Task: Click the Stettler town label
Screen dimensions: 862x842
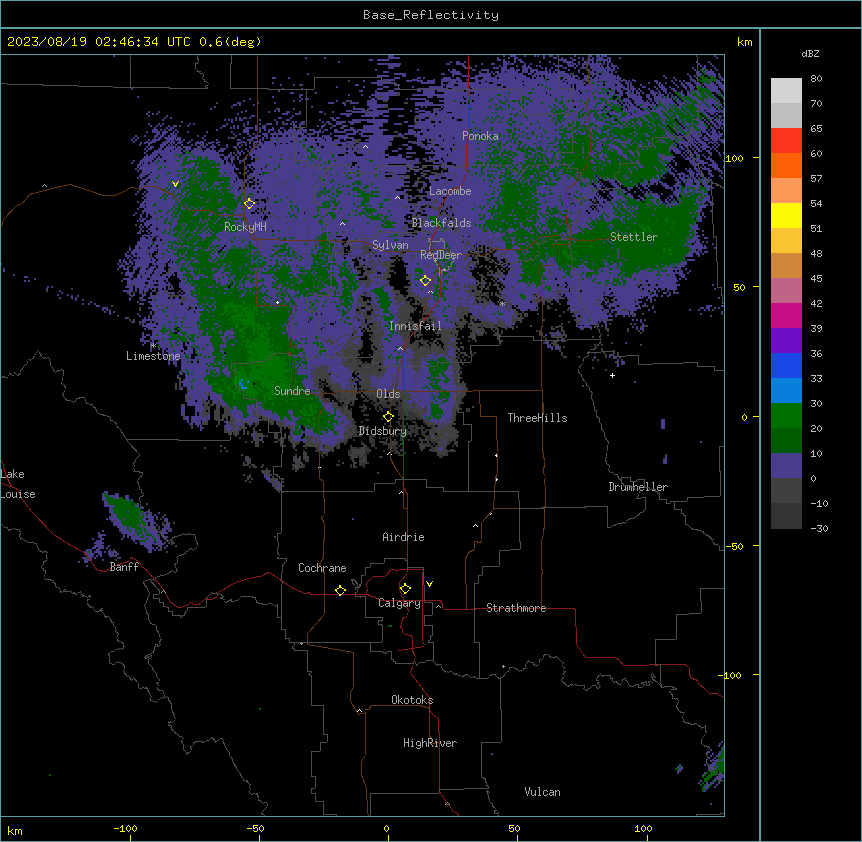Action: [x=634, y=237]
